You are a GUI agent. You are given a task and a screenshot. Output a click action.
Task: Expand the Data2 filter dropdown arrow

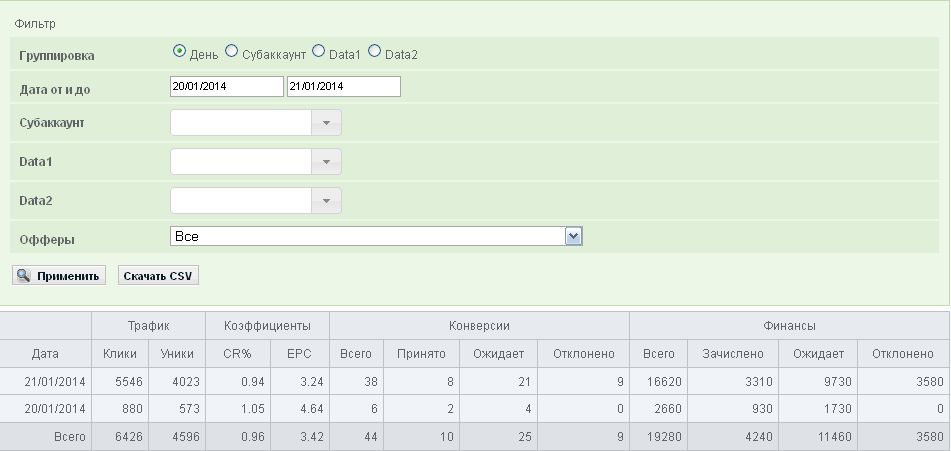[x=326, y=201]
